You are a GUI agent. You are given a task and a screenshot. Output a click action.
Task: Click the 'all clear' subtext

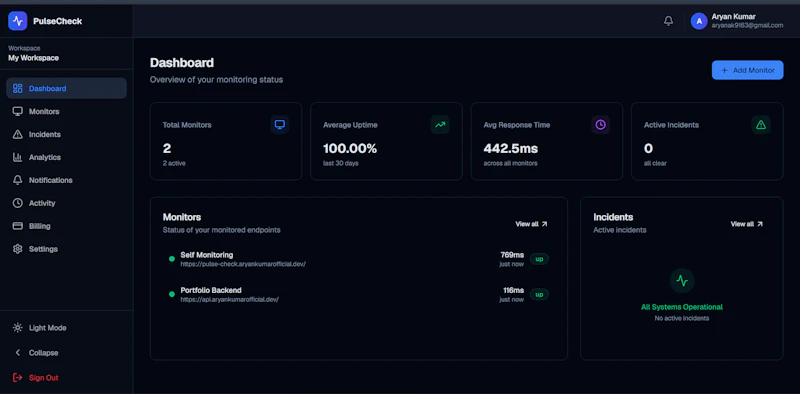[x=655, y=163]
